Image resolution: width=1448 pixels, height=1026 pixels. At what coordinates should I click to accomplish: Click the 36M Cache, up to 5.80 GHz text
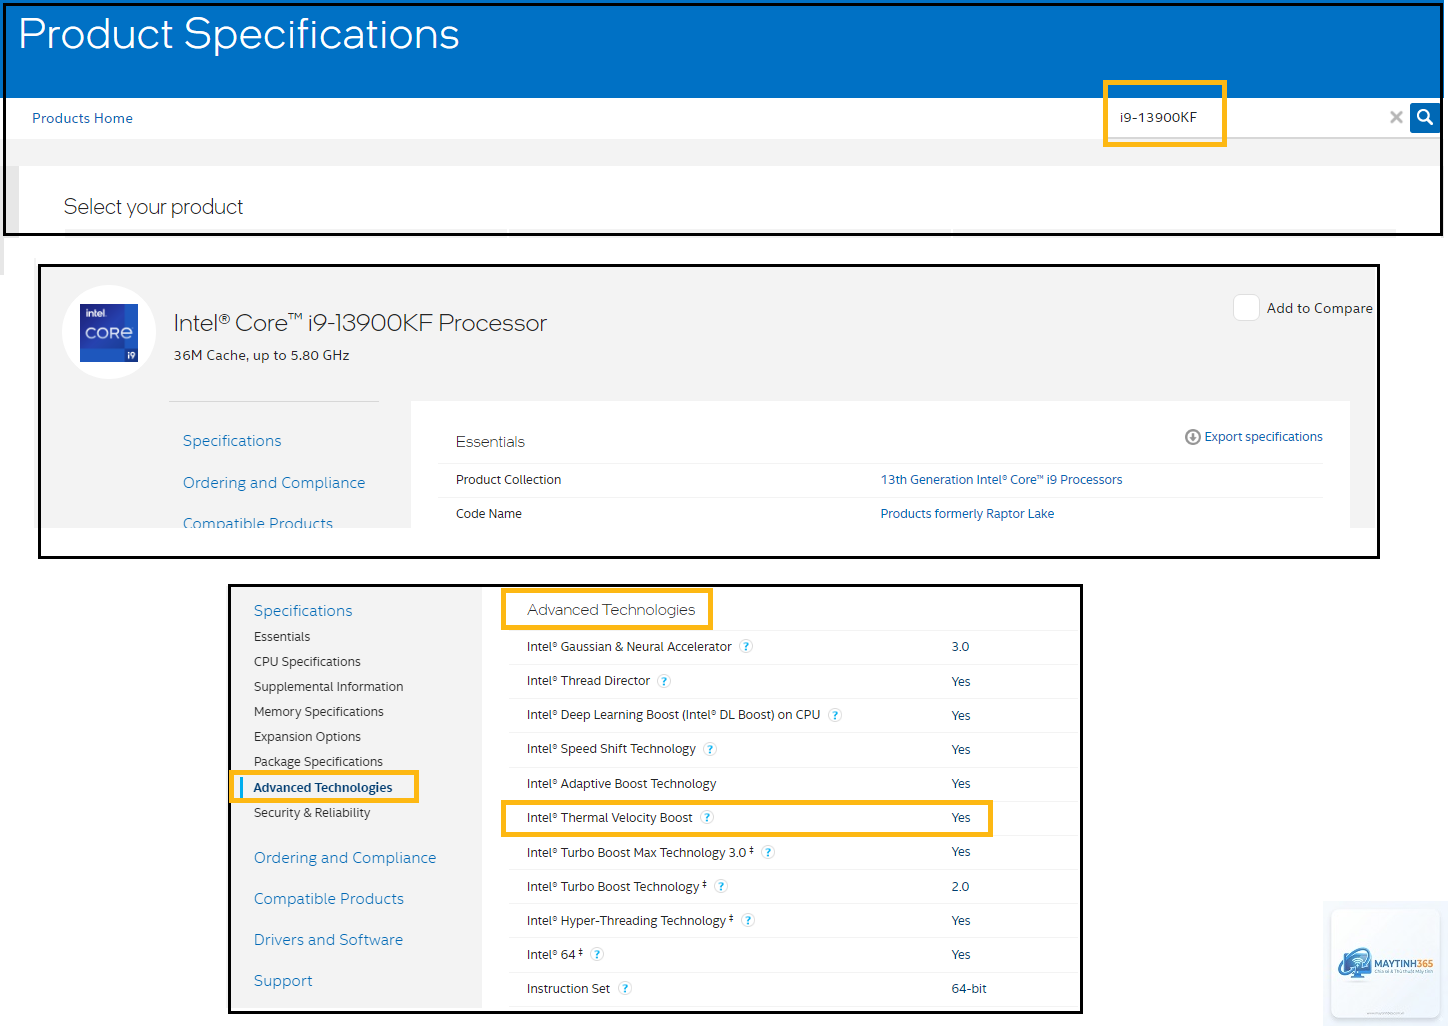262,355
